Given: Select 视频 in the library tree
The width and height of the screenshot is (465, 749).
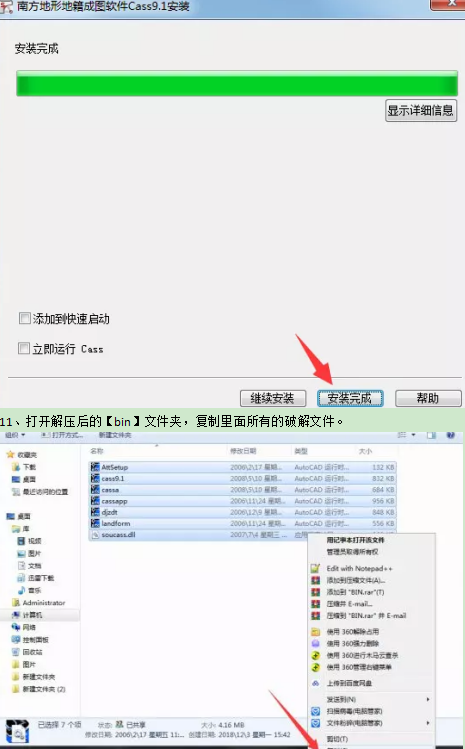Looking at the screenshot, I should [x=34, y=541].
